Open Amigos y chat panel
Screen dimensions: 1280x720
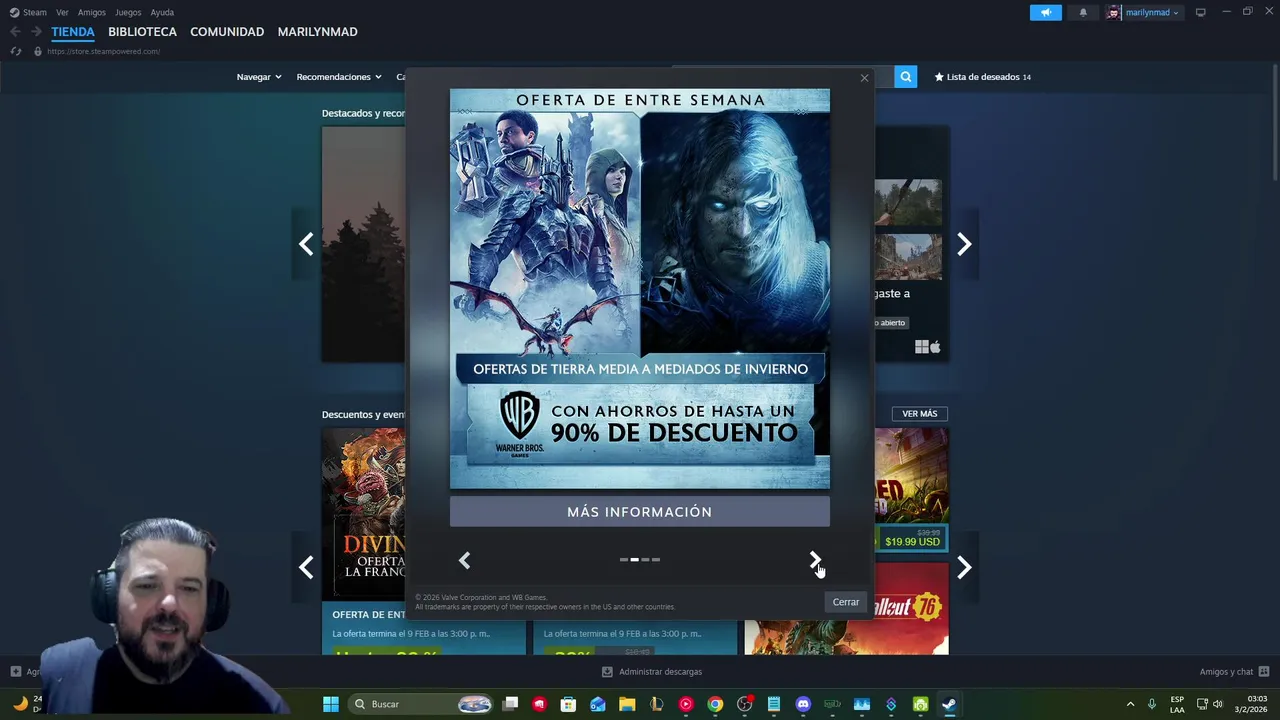pos(1234,672)
